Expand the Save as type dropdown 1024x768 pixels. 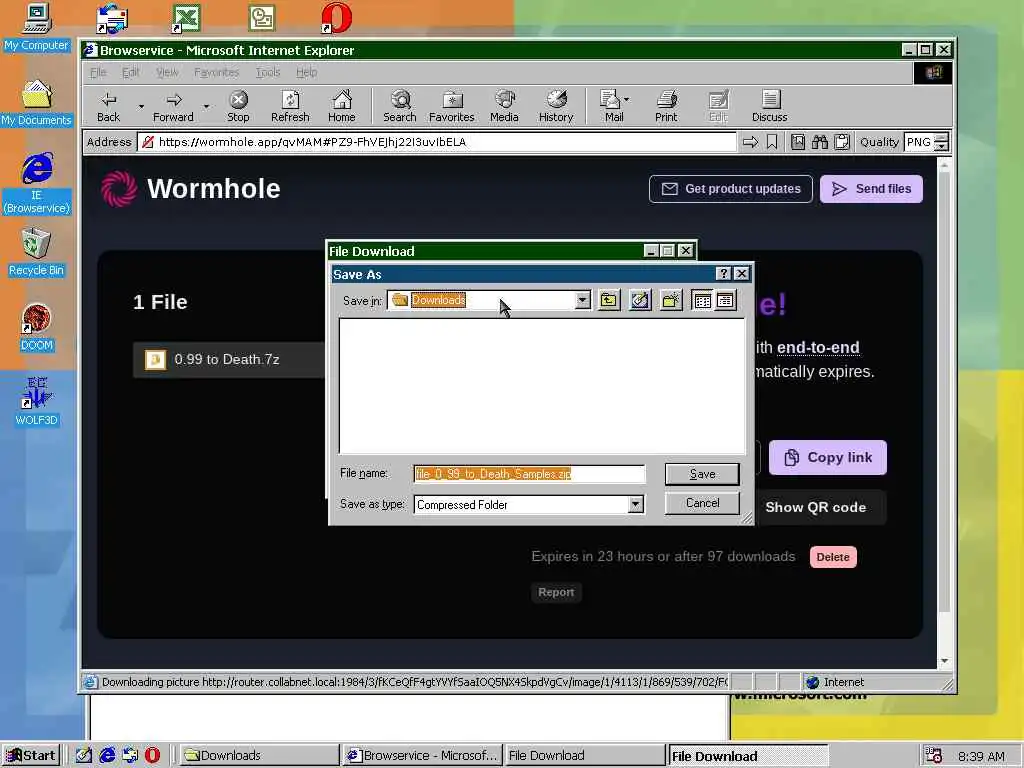click(x=635, y=504)
